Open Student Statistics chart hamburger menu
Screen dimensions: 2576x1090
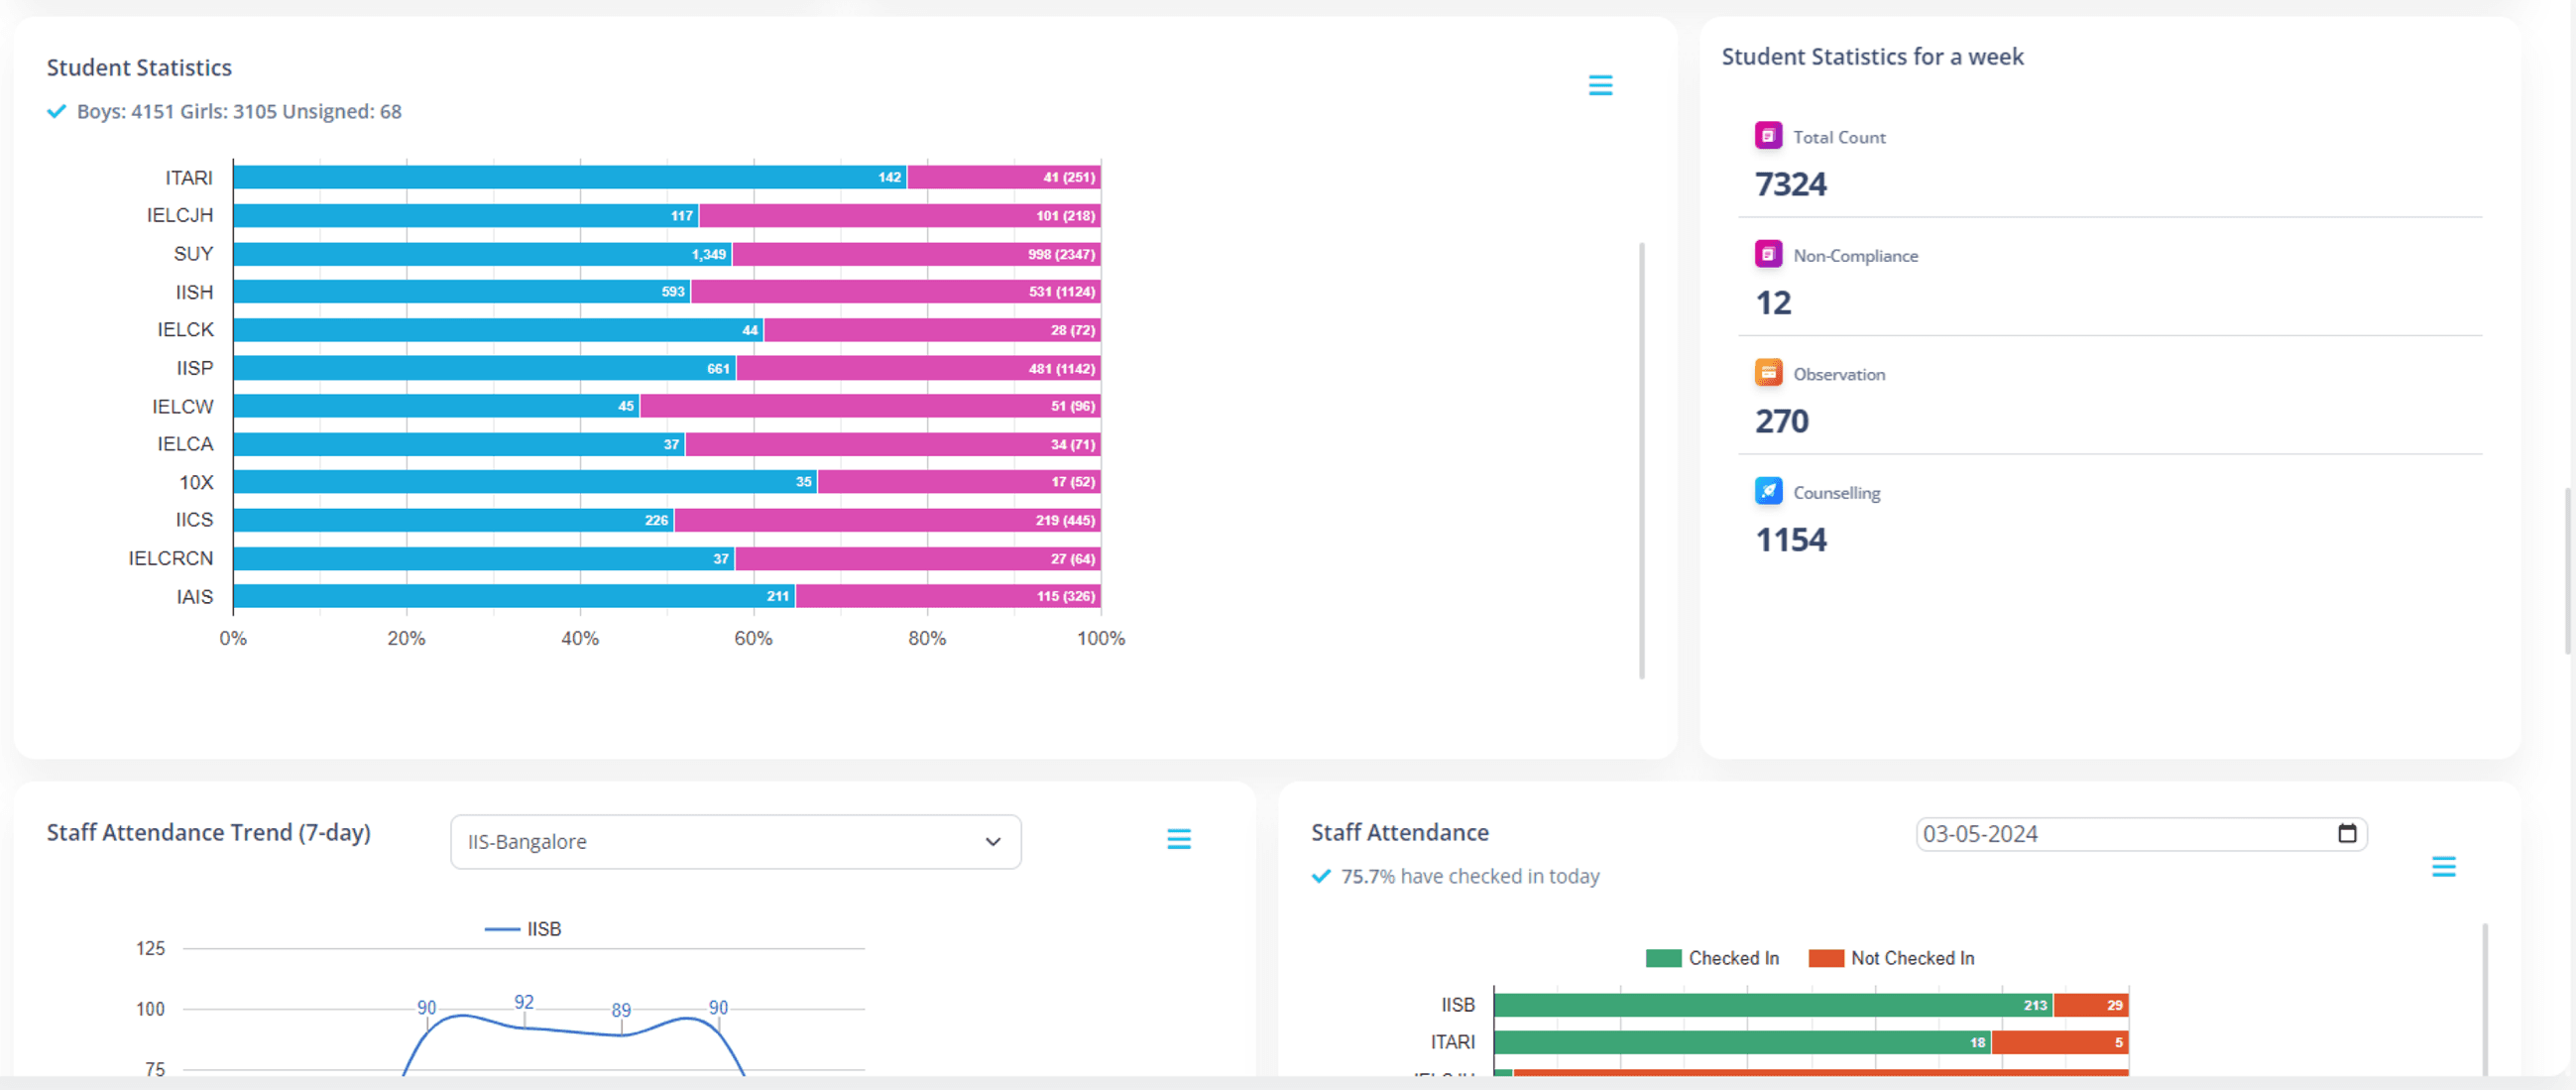click(1600, 85)
